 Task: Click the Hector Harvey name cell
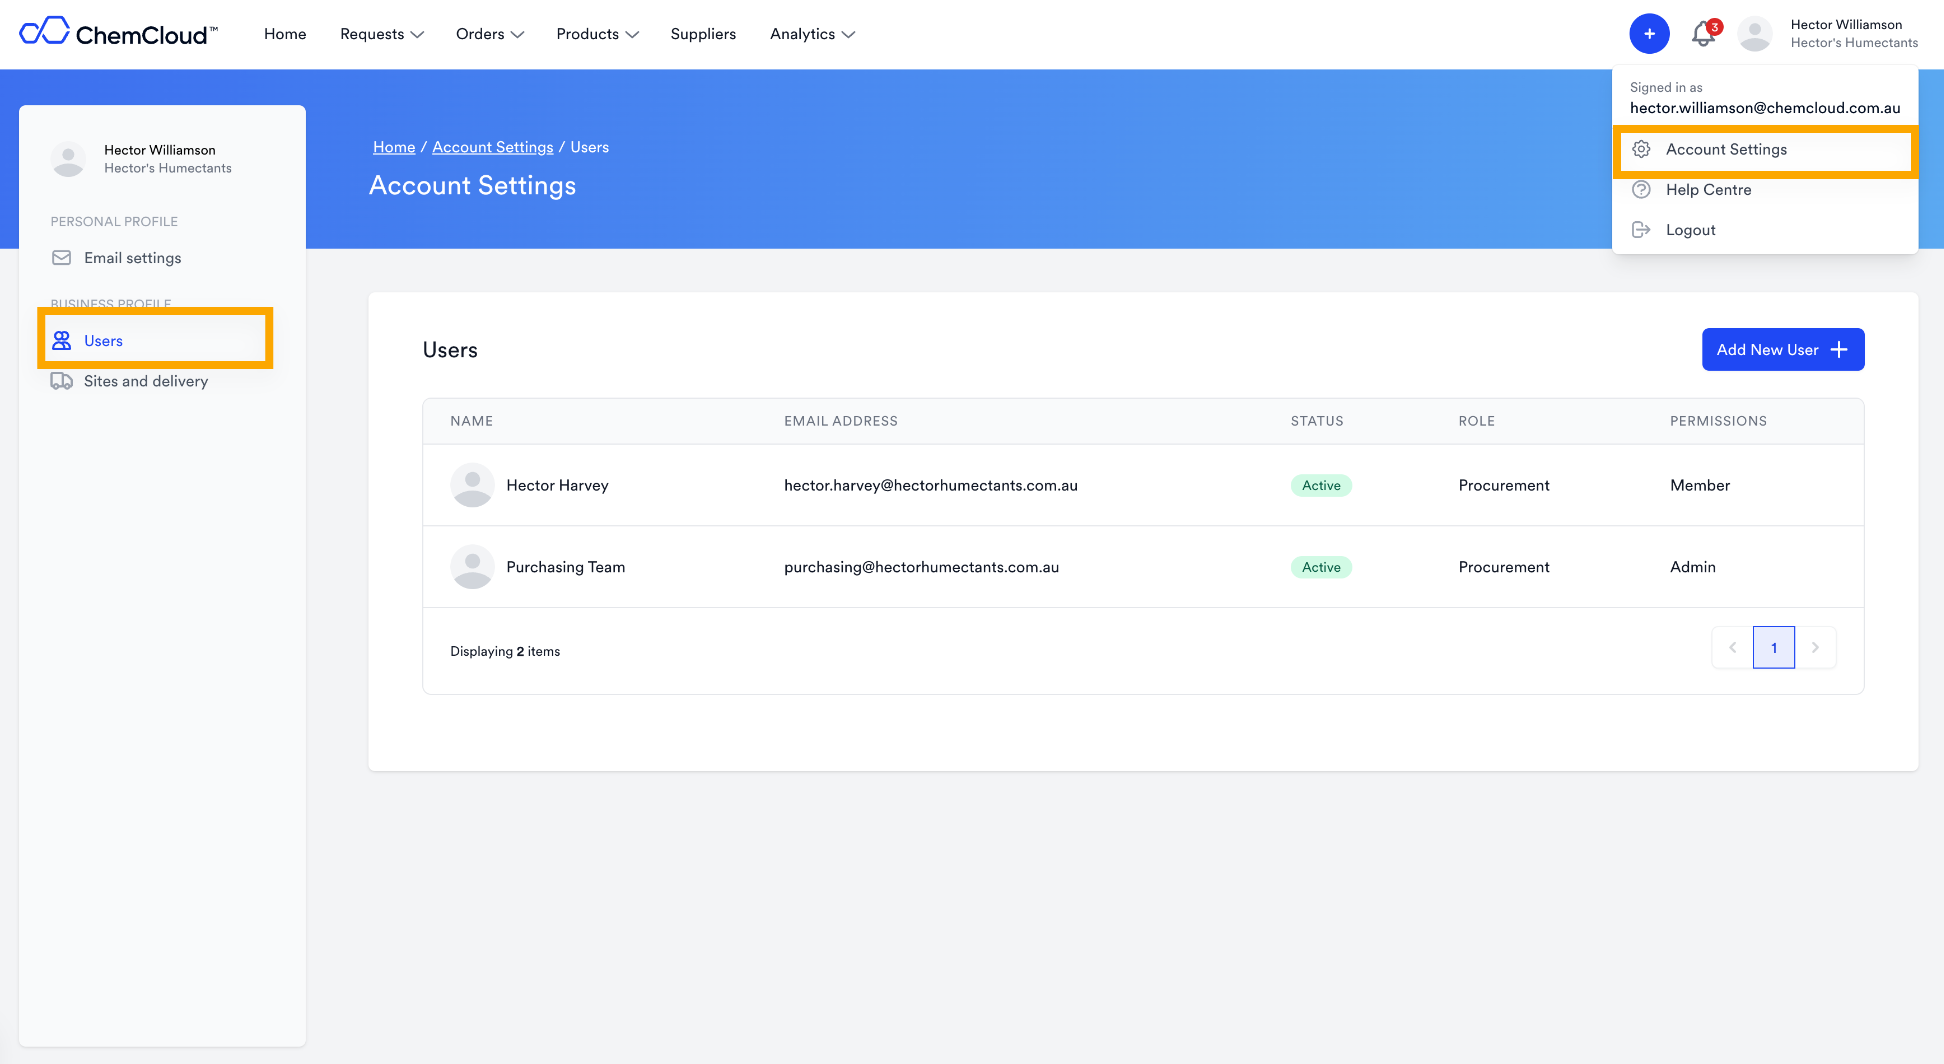coord(557,485)
